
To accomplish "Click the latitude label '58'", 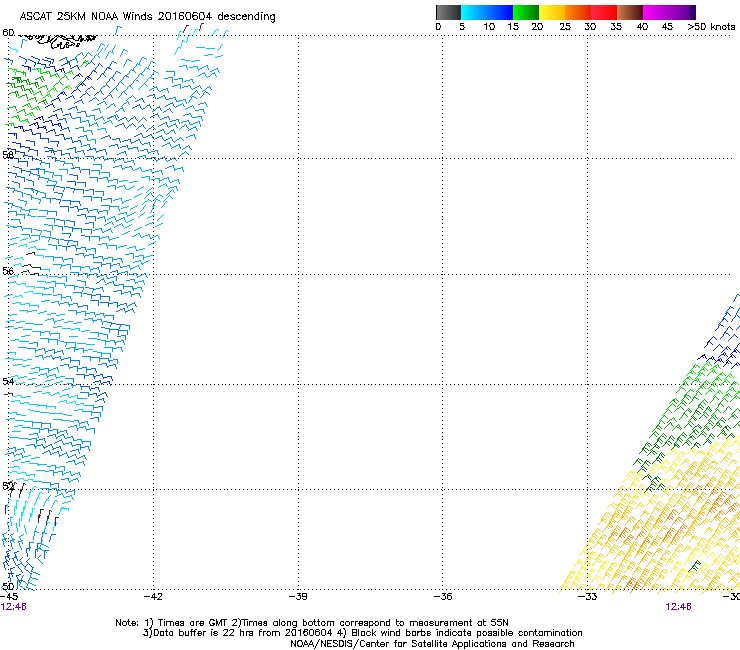I will click(8, 155).
